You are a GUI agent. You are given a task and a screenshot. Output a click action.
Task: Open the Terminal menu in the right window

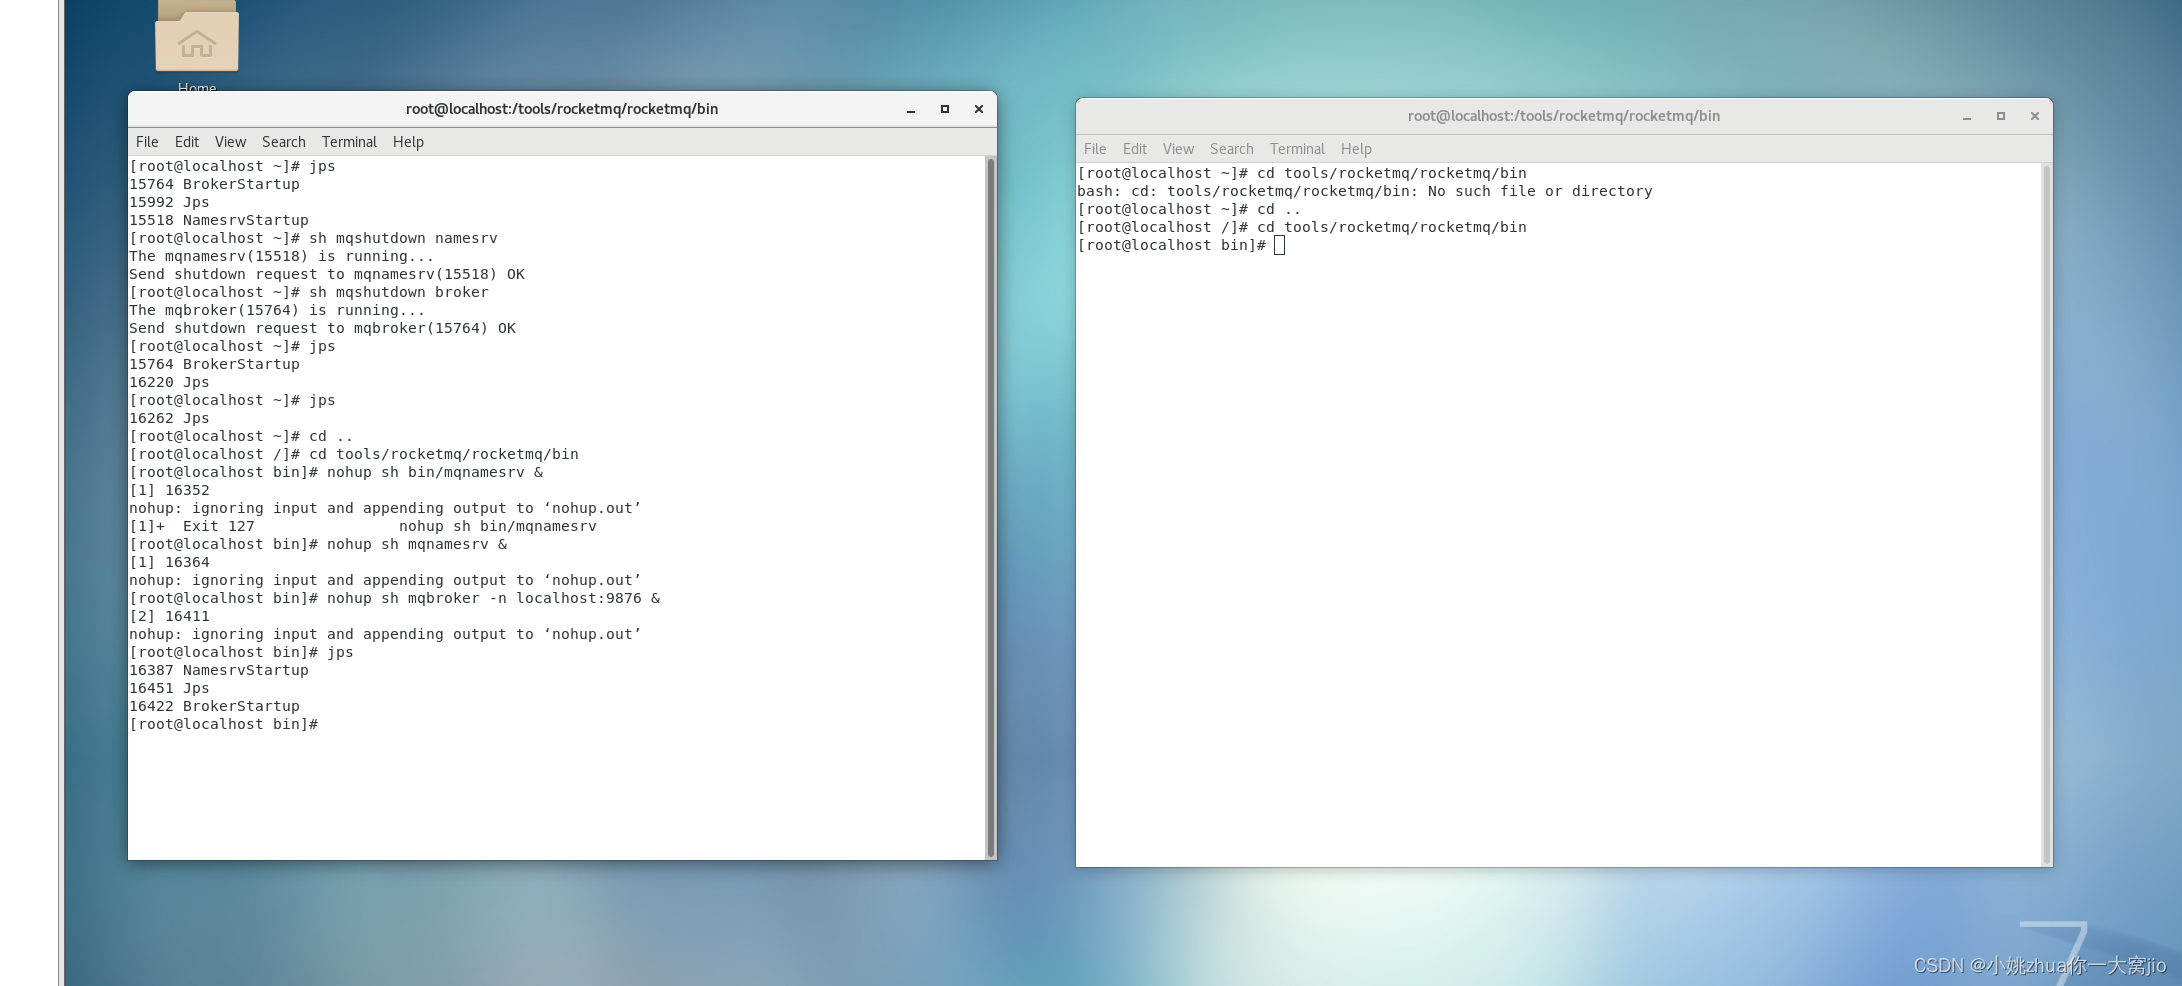coord(1296,148)
